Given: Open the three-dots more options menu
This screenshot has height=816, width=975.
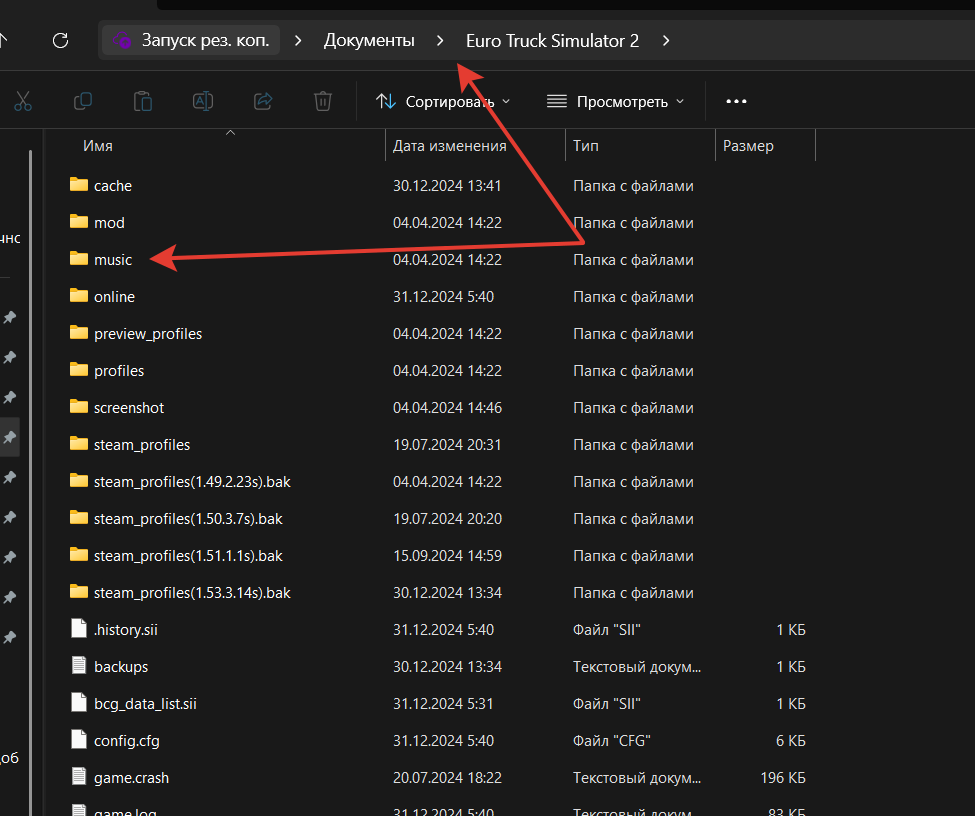Looking at the screenshot, I should pos(736,101).
